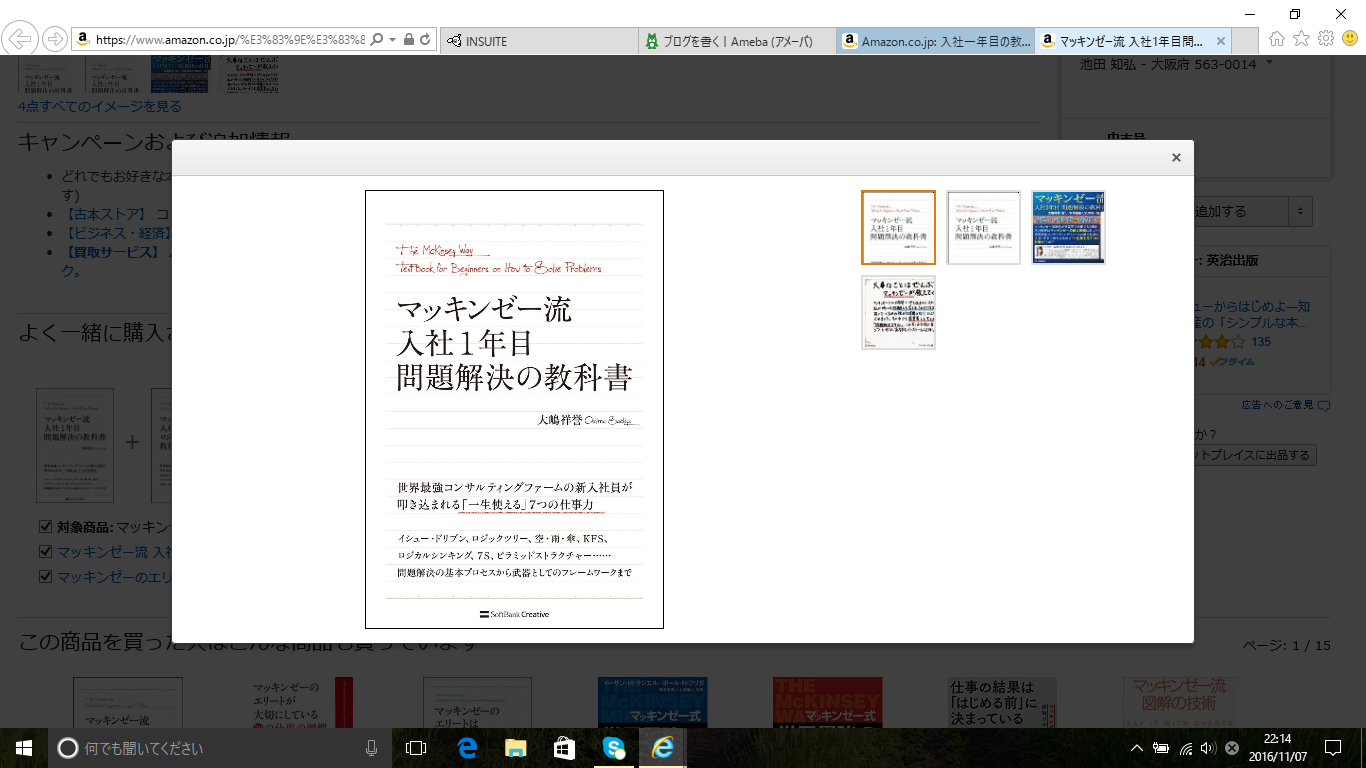Show hidden system tray icons
1366x768 pixels.
click(1137, 748)
